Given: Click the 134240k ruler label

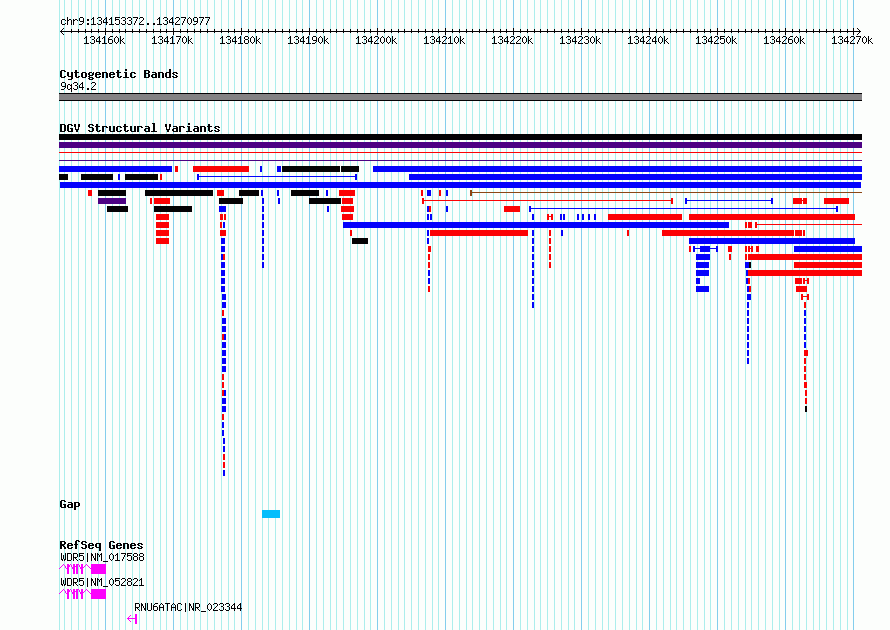Looking at the screenshot, I should [648, 41].
